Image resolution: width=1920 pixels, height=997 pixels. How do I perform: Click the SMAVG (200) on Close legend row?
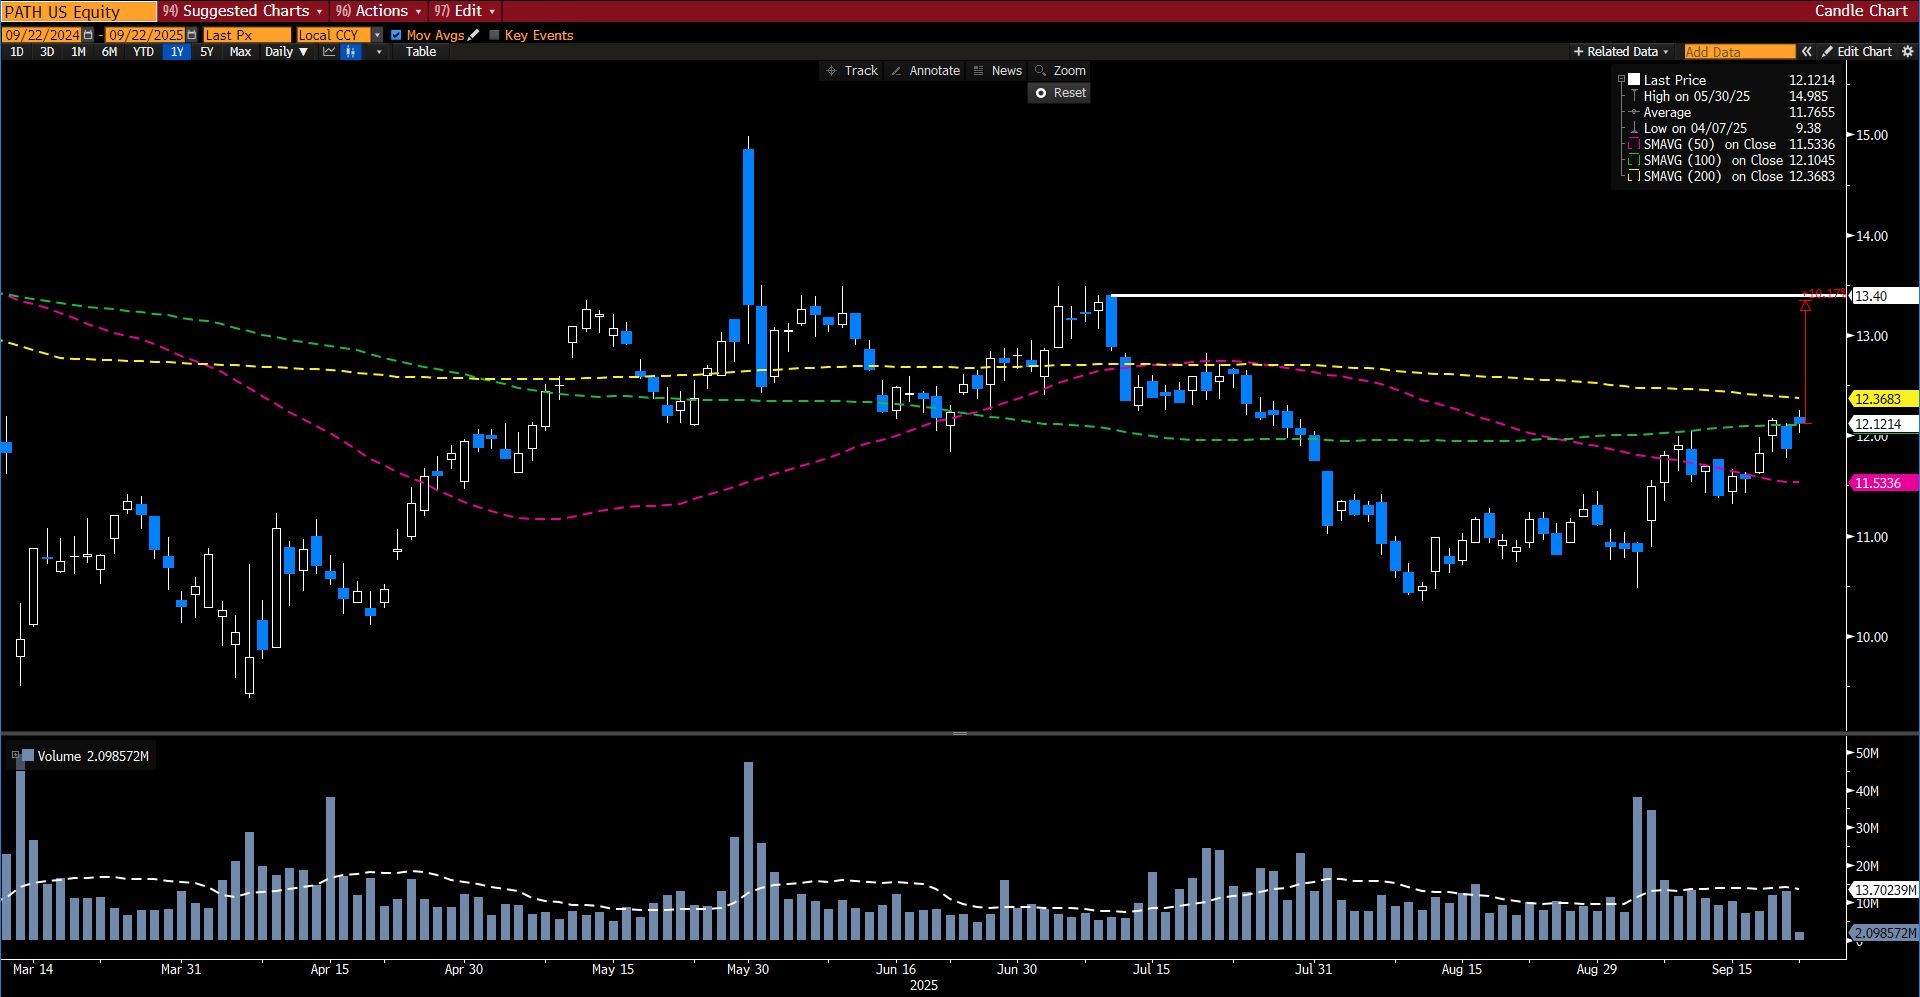coord(1732,177)
